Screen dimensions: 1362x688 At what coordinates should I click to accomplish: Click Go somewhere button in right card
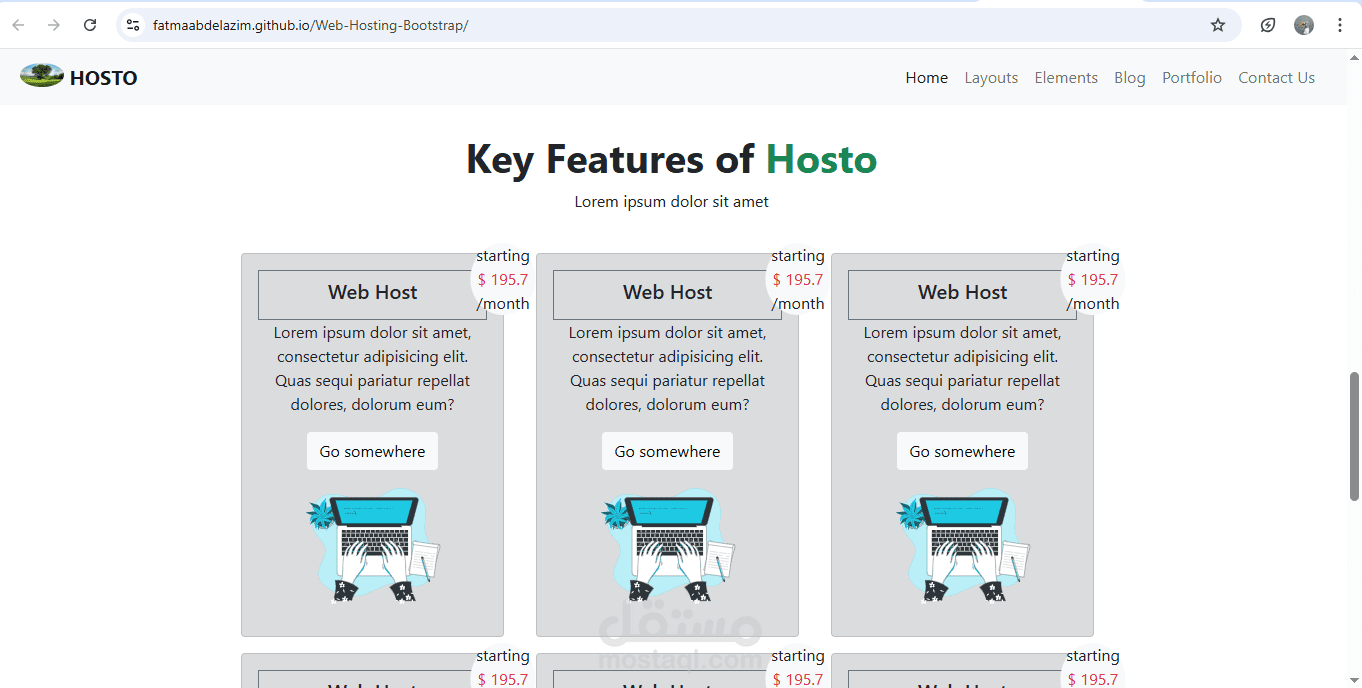pos(962,451)
